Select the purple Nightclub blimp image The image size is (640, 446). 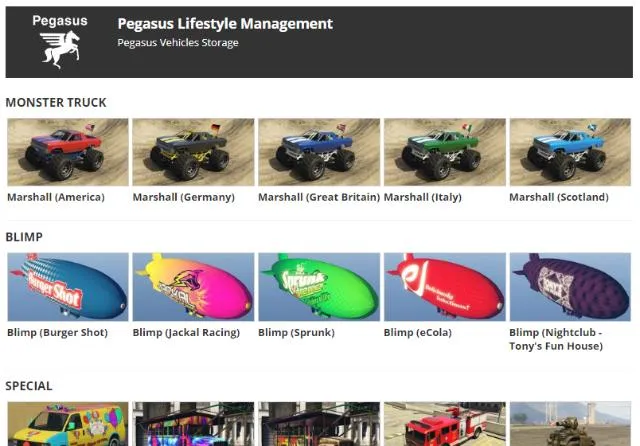click(570, 287)
